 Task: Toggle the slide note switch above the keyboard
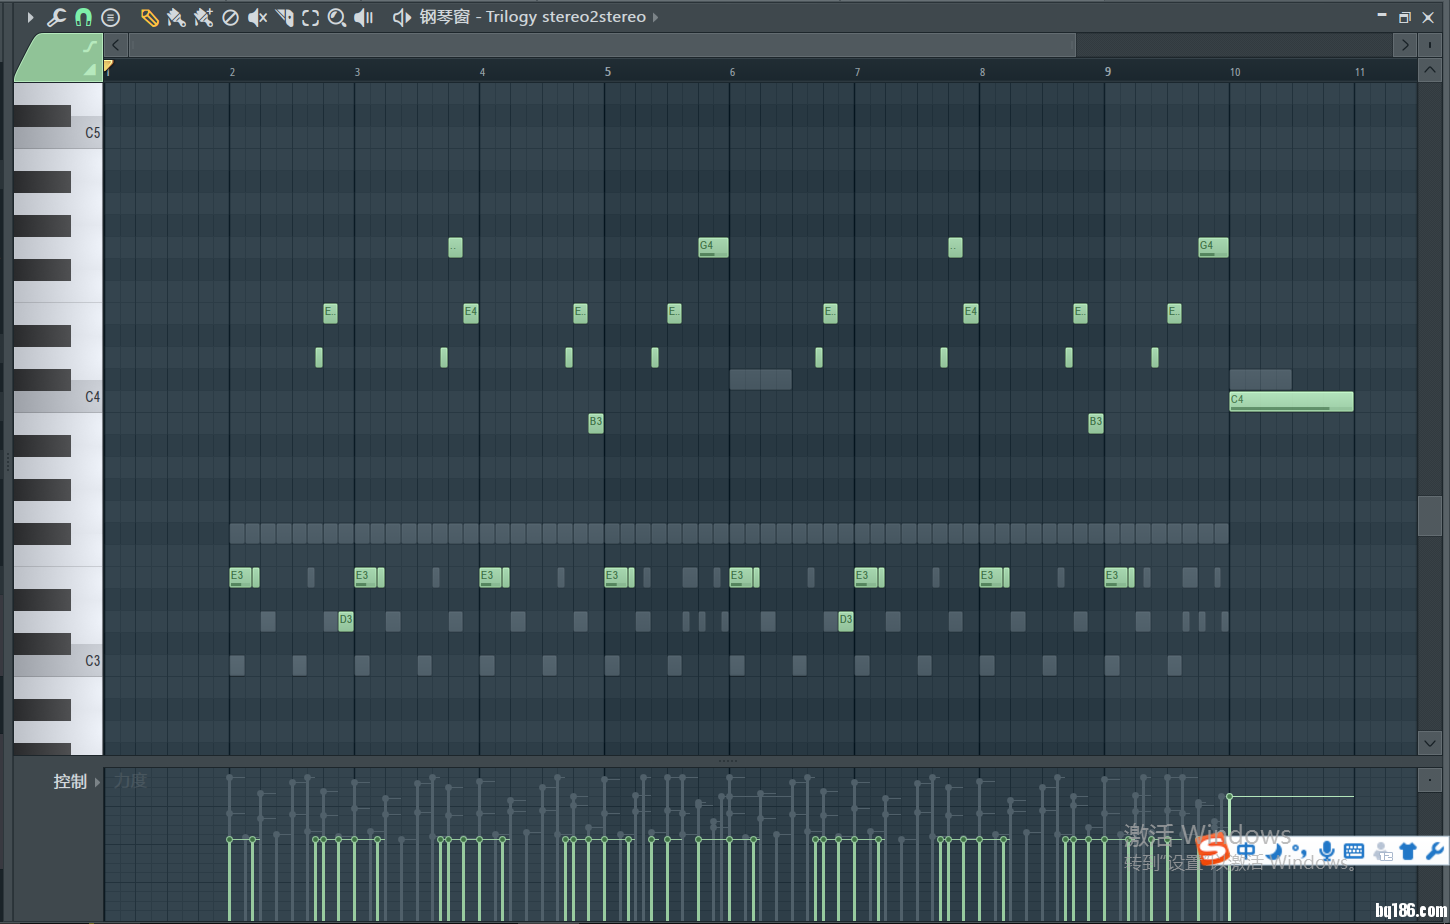[90, 46]
